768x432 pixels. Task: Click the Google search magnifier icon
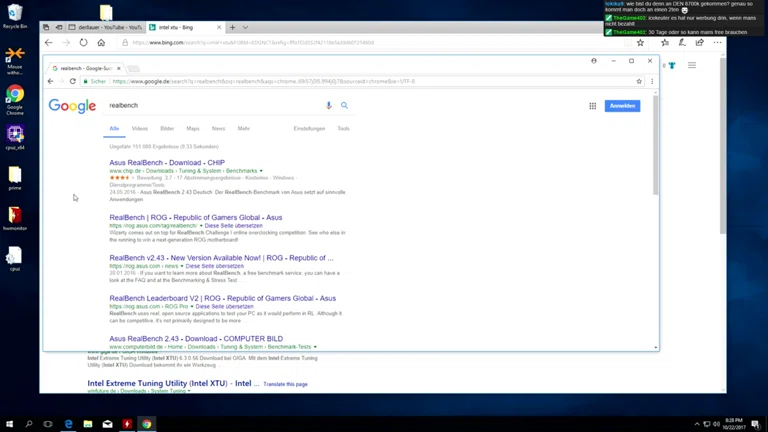click(344, 105)
